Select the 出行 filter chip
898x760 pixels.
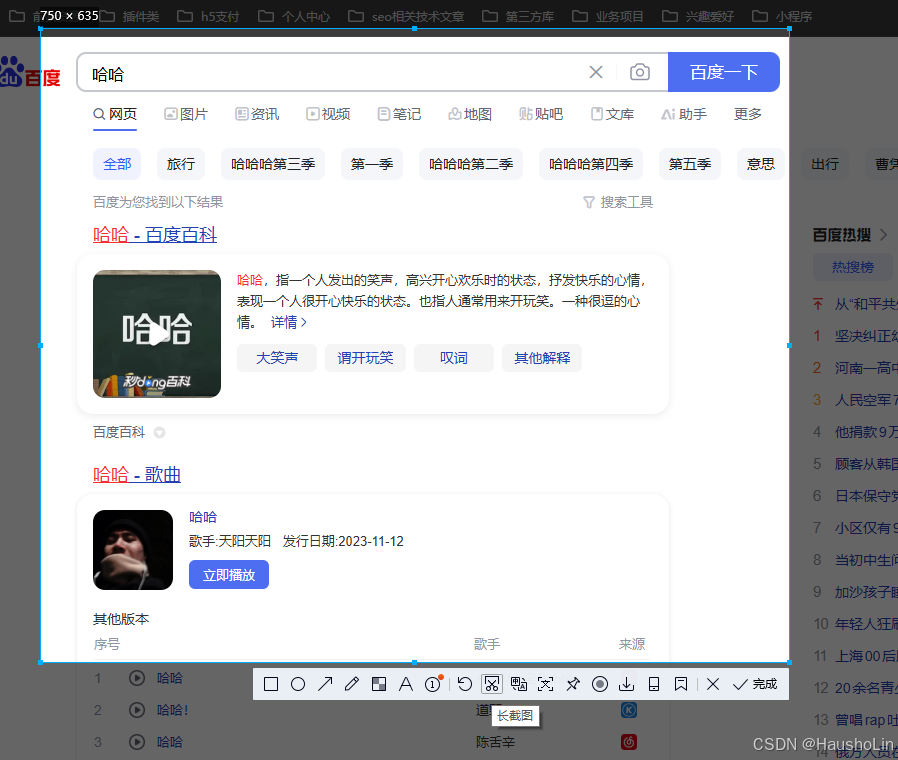[825, 164]
